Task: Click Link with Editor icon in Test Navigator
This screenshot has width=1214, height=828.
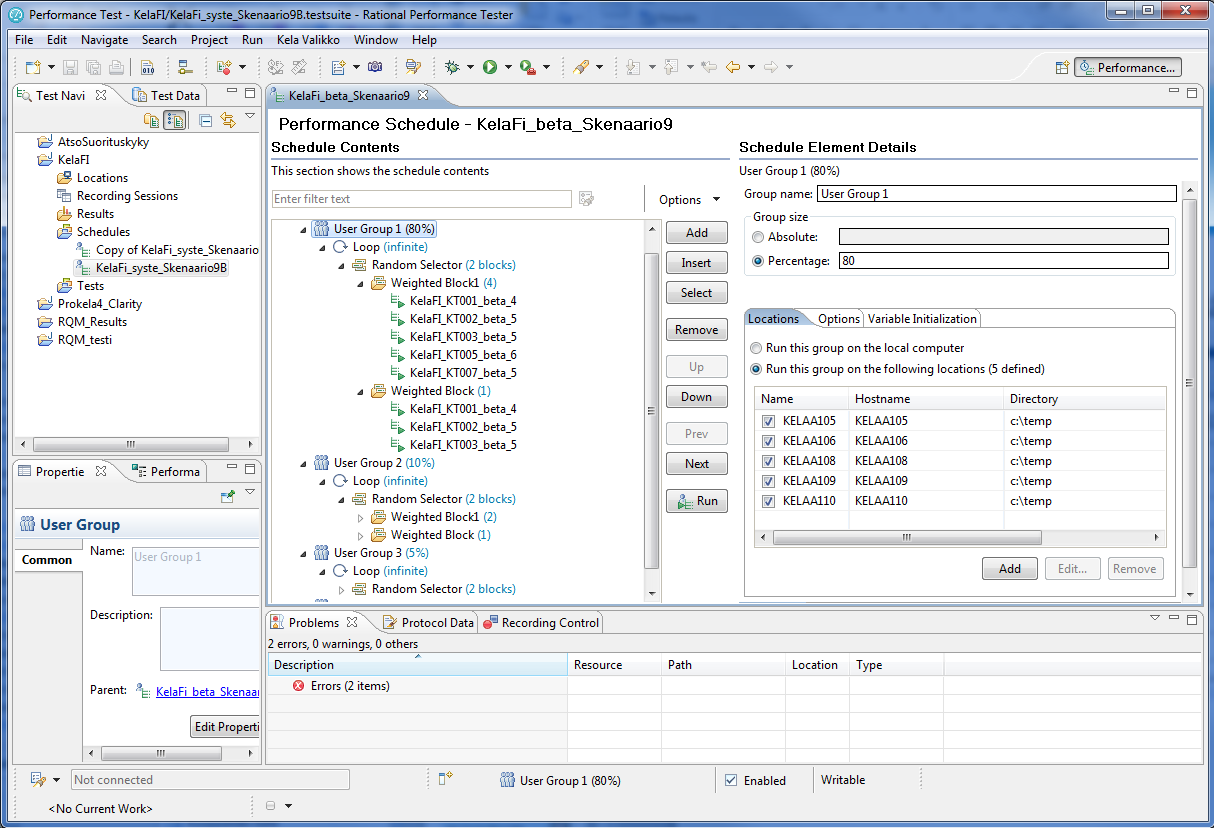Action: [227, 120]
